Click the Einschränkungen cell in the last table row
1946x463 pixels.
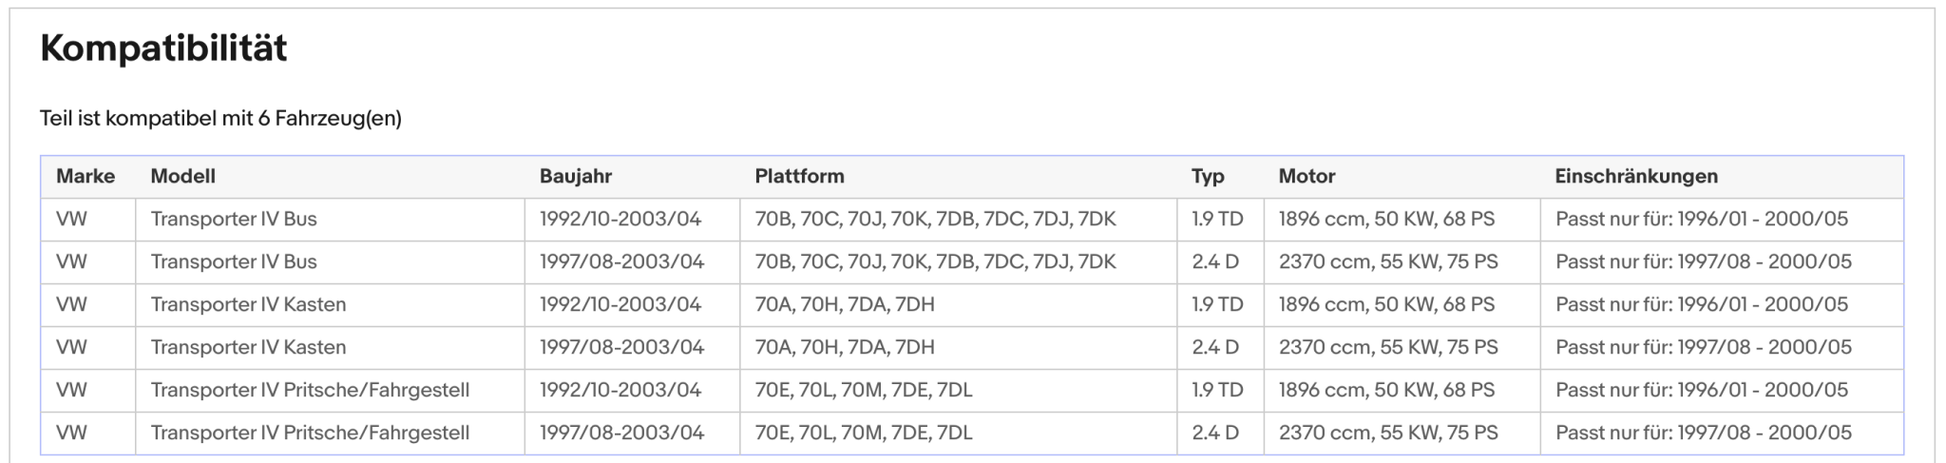point(1703,433)
